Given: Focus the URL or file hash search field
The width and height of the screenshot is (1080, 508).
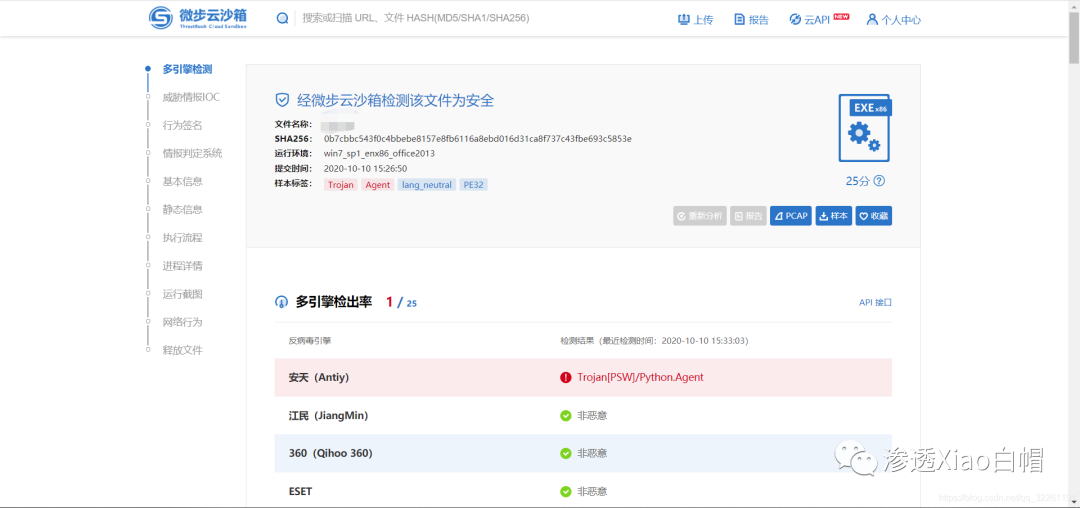Looking at the screenshot, I should 415,19.
